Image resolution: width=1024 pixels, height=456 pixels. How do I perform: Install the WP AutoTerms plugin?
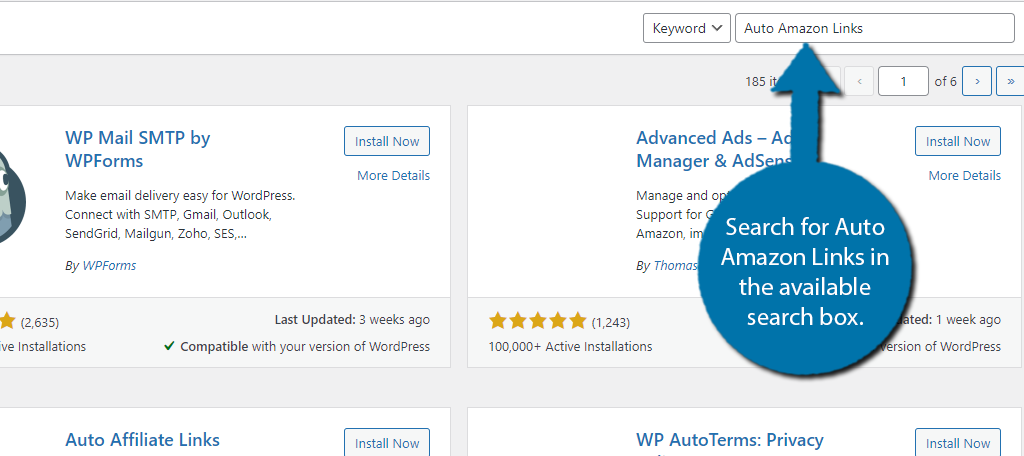point(957,442)
